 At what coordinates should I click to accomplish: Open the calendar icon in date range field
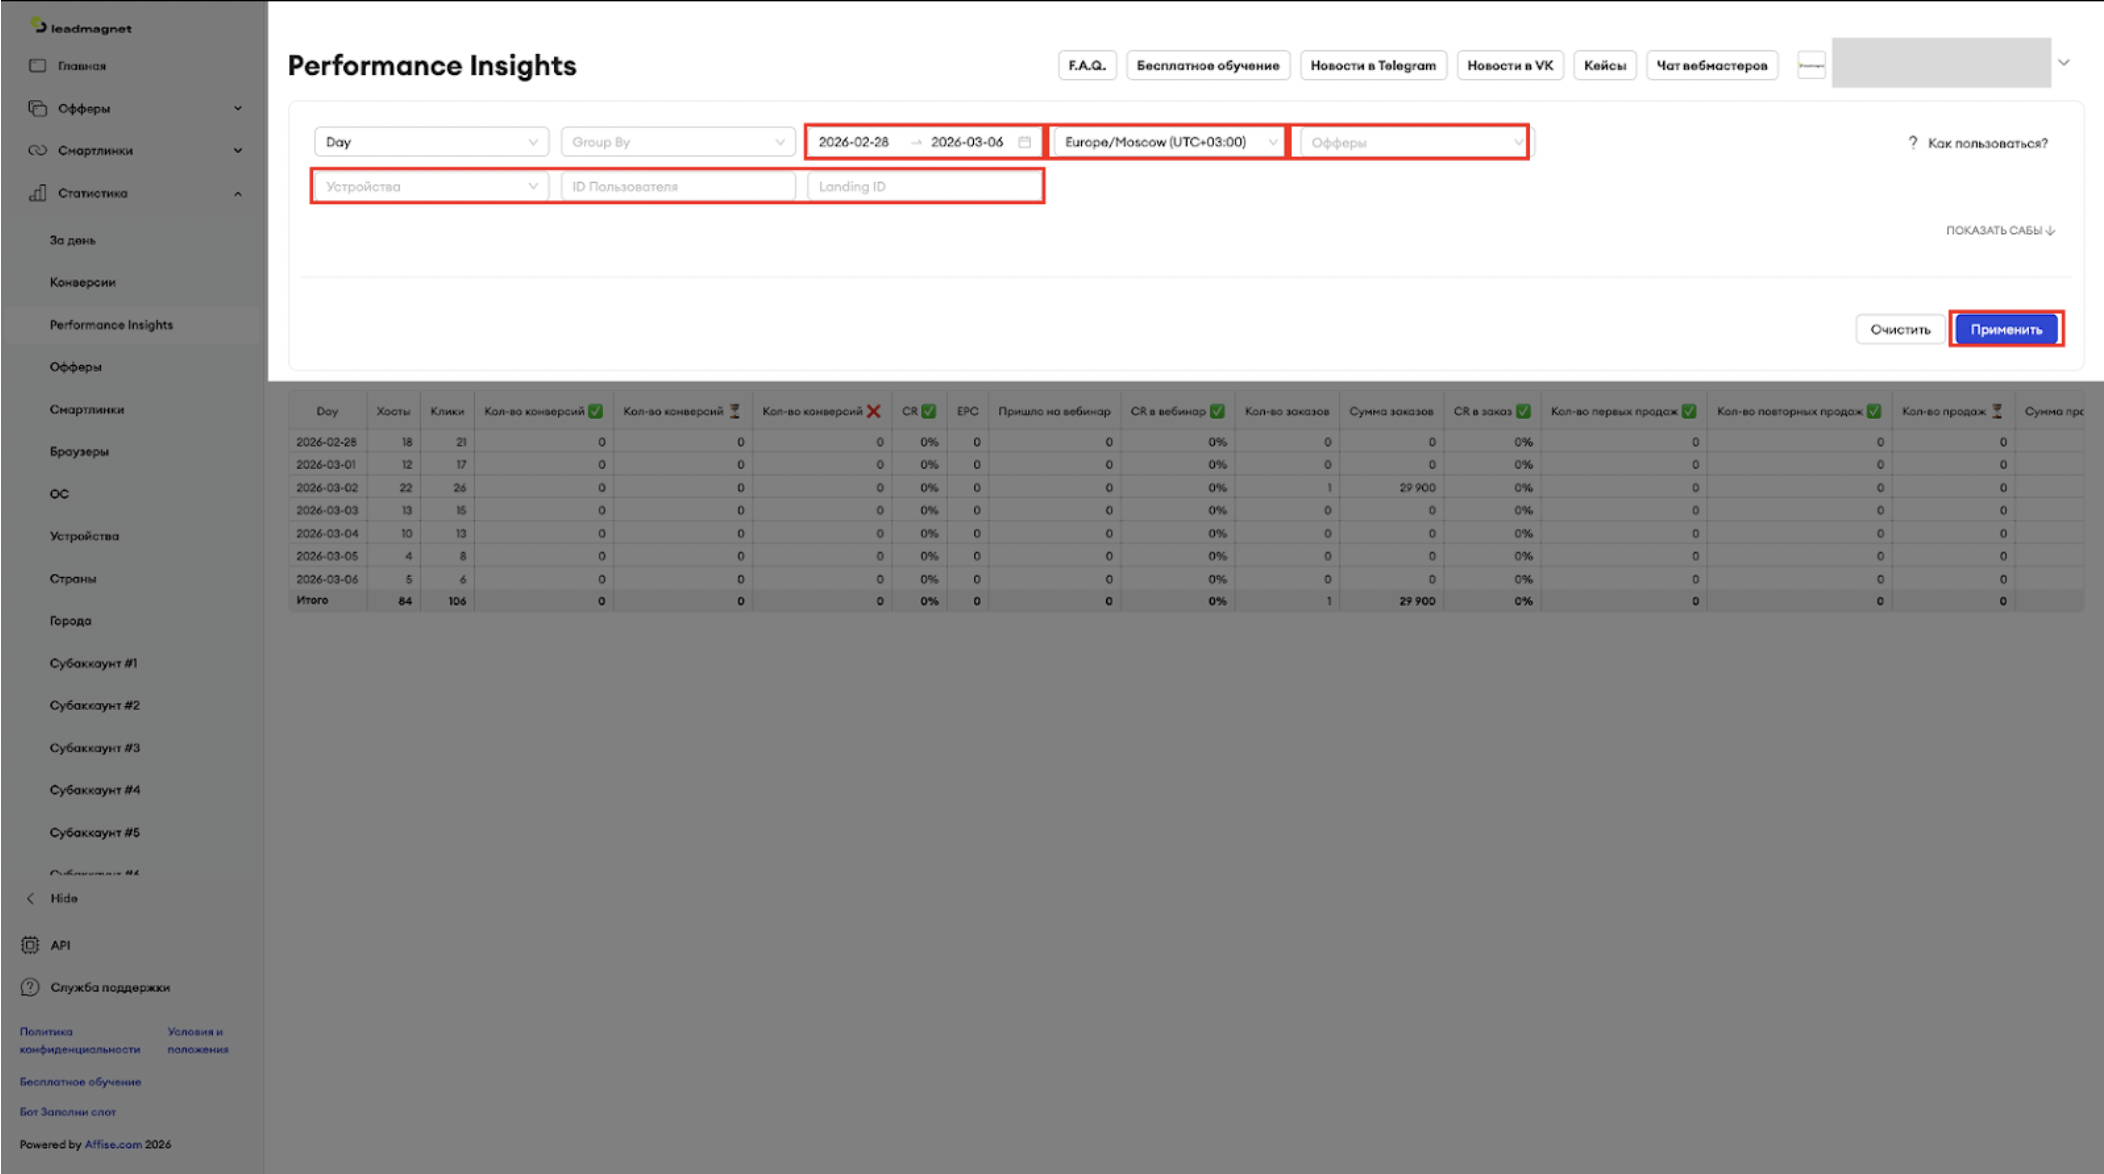(x=1025, y=142)
